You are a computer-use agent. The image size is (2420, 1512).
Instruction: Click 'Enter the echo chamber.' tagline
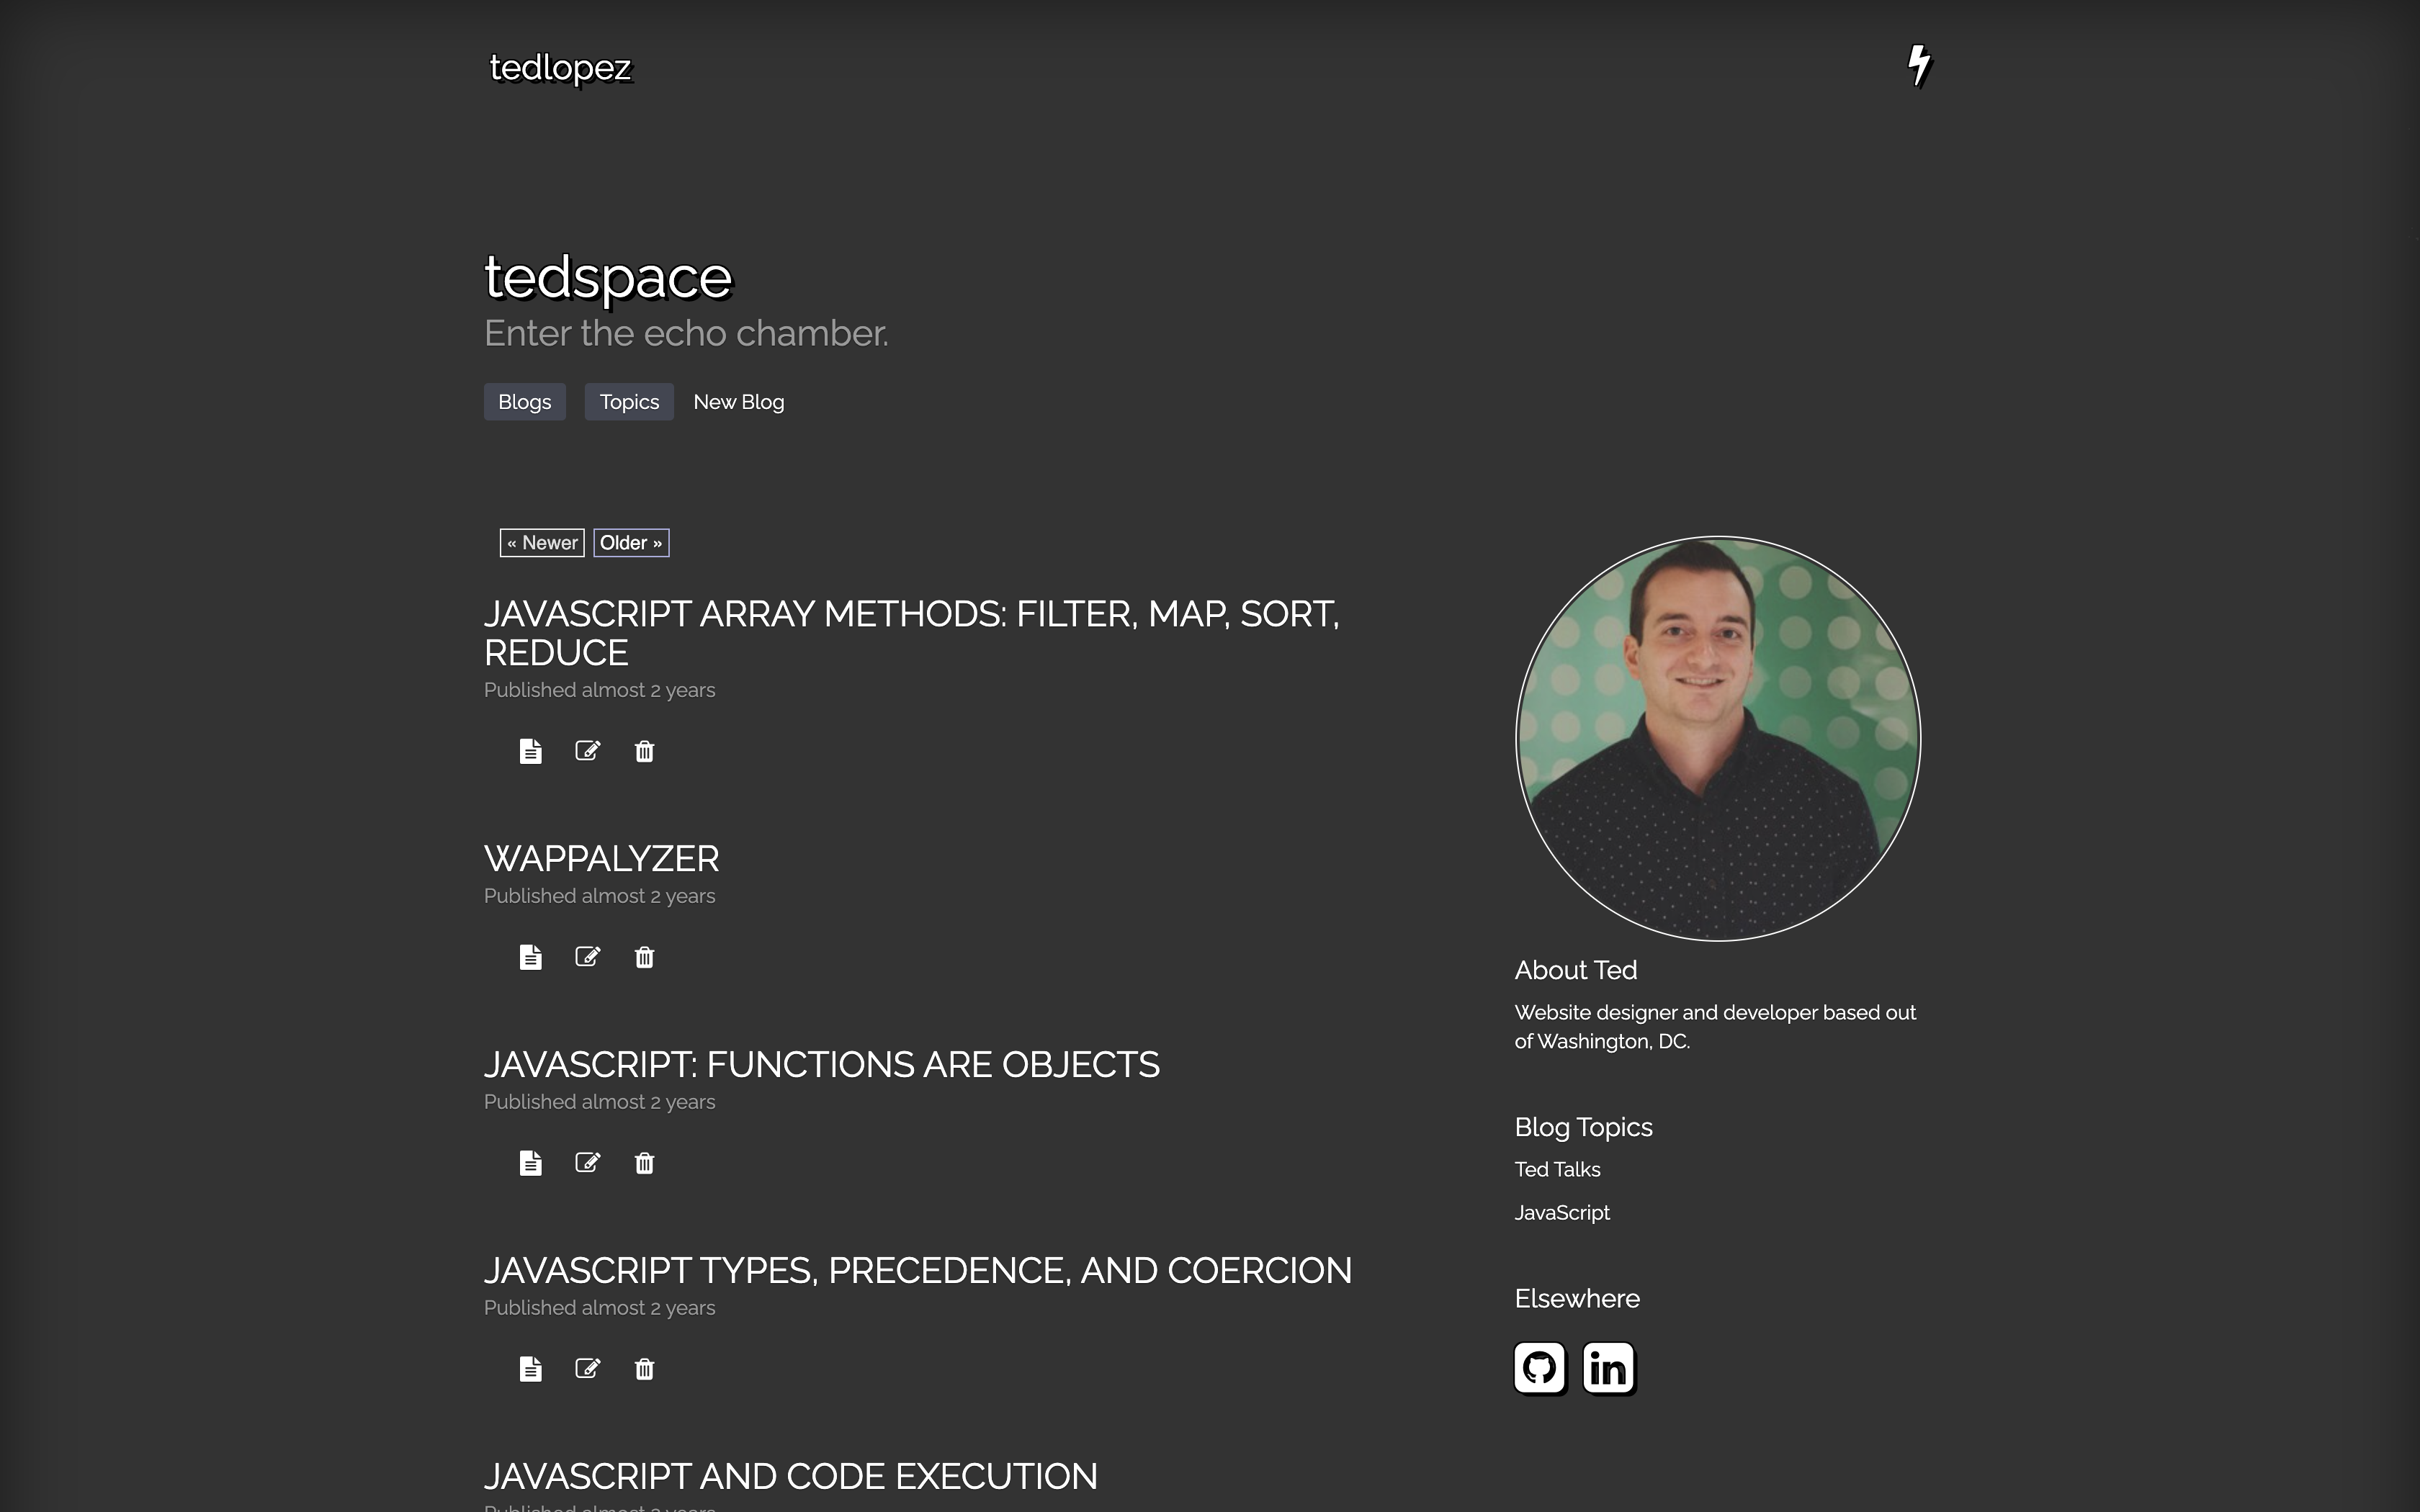[x=686, y=333]
